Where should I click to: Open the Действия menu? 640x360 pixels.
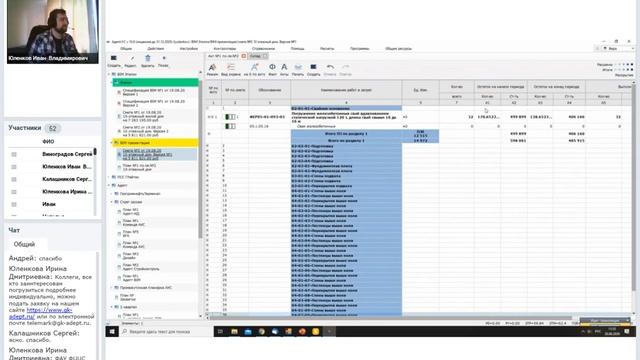[x=156, y=49]
